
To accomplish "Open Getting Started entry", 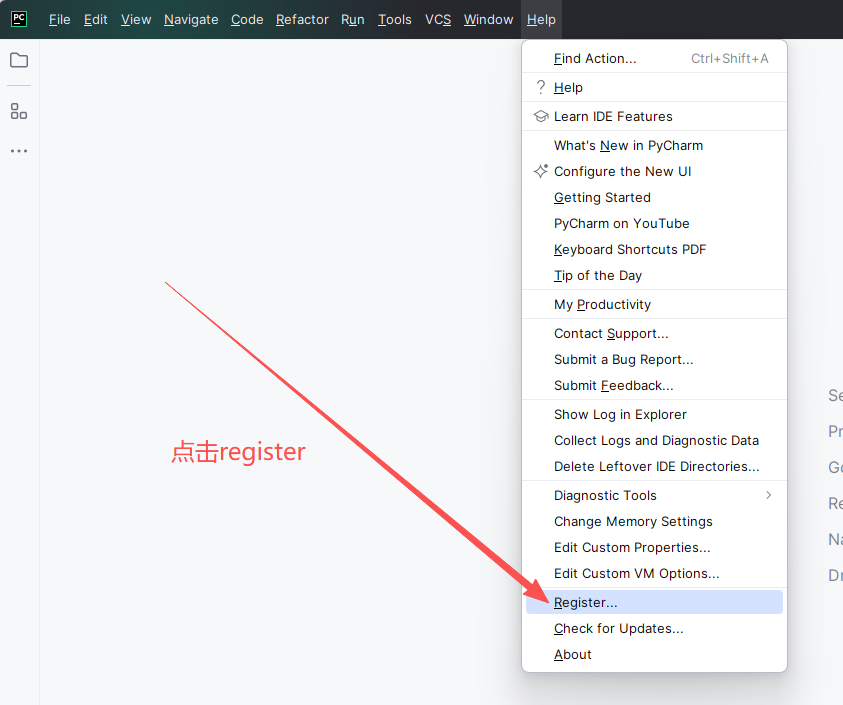I will (x=654, y=197).
